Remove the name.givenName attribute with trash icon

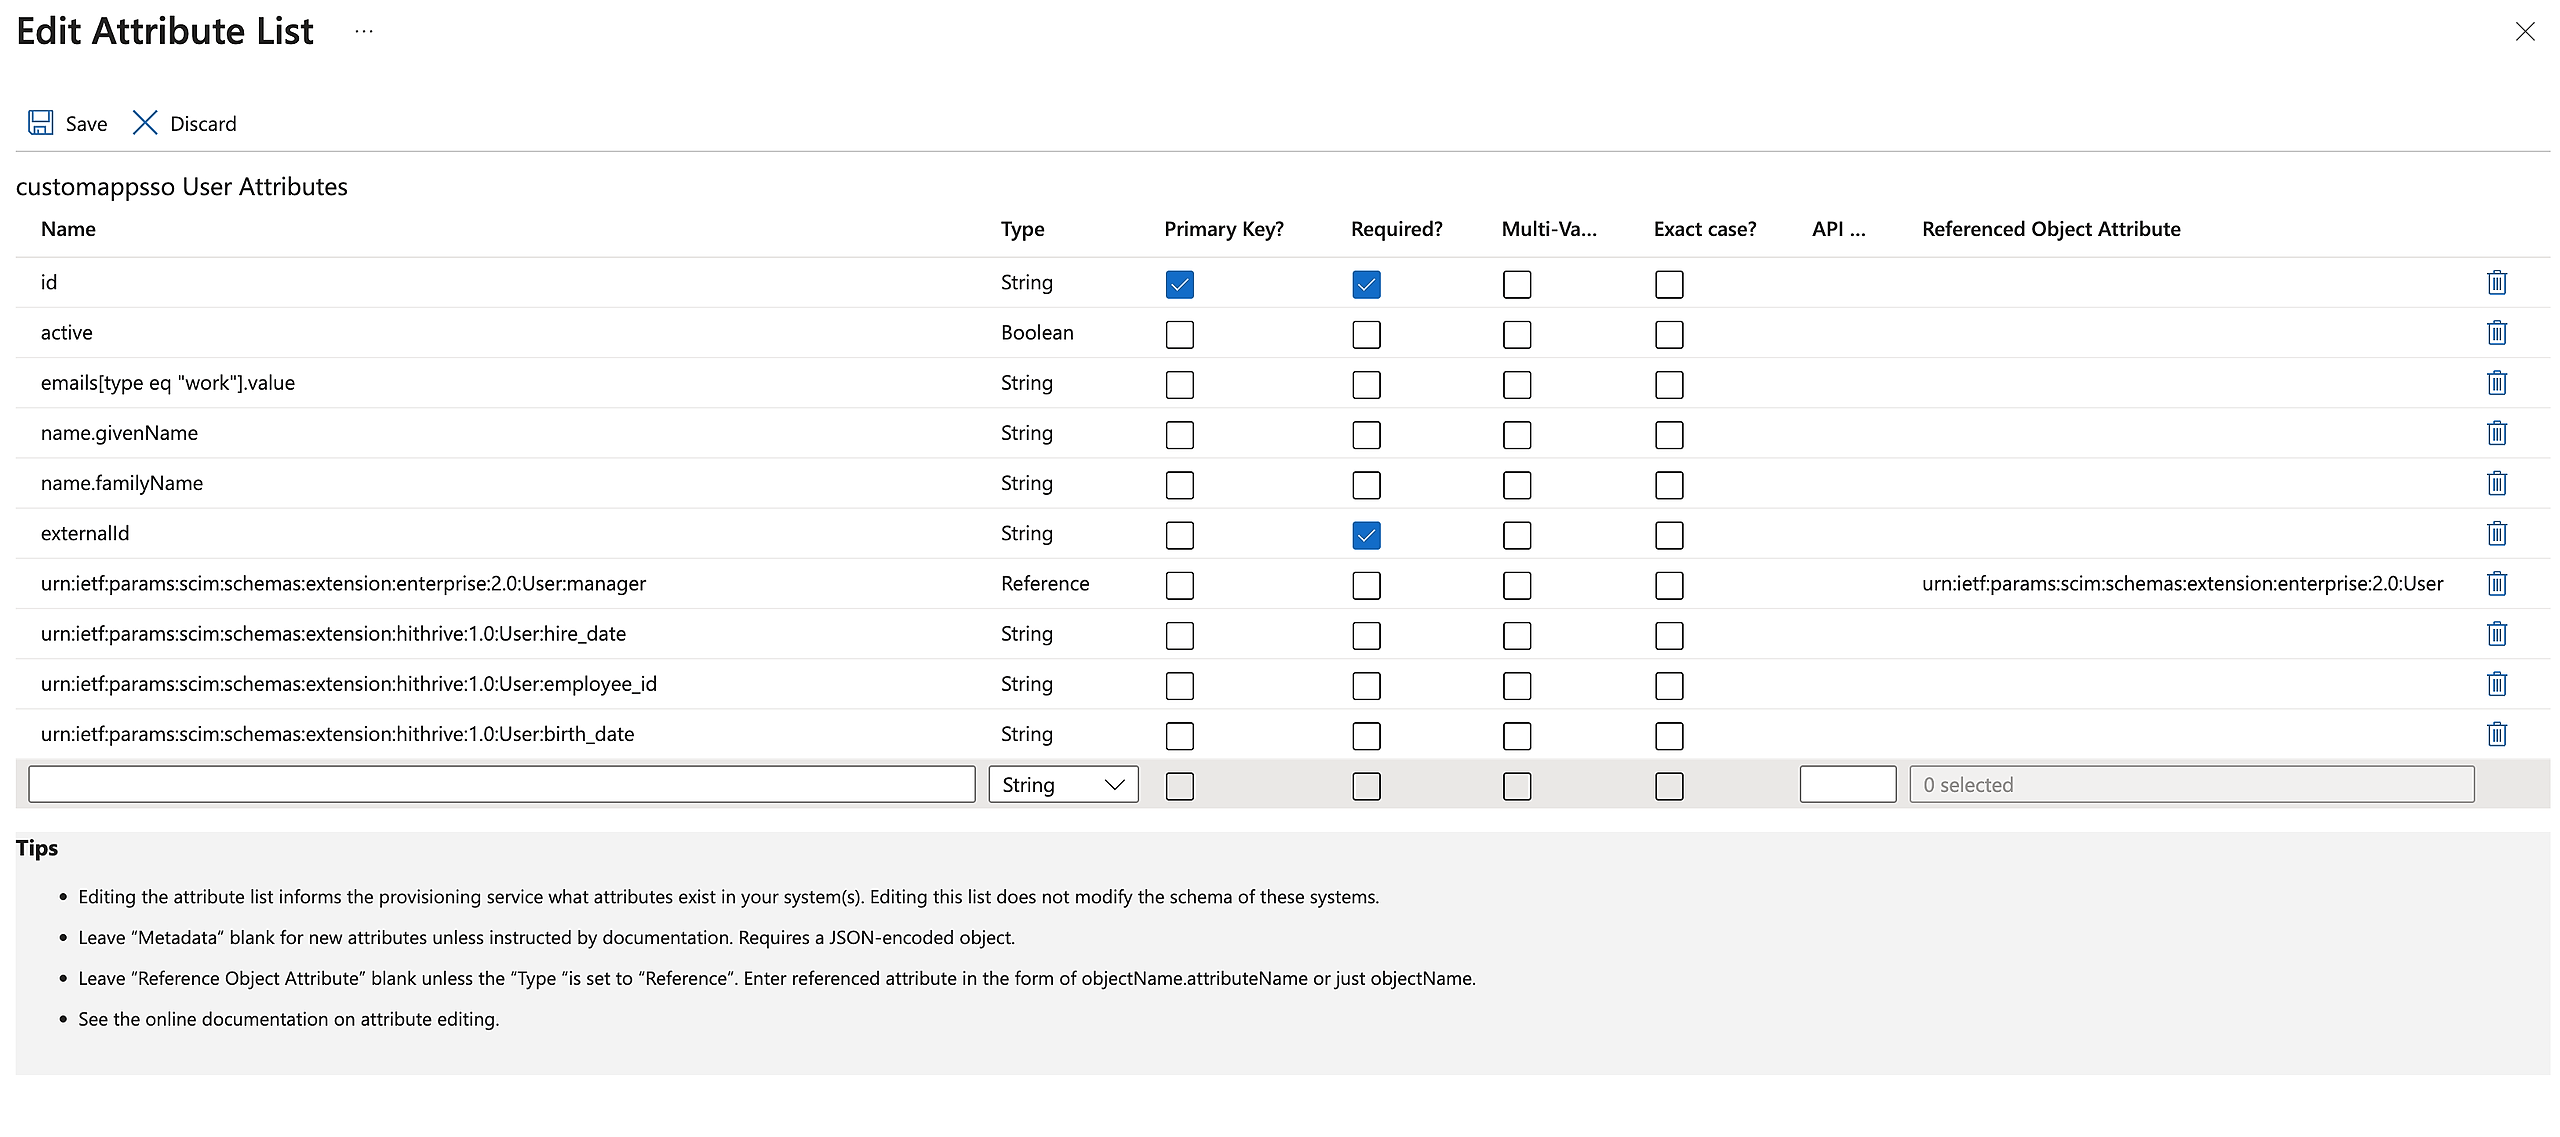coord(2496,433)
